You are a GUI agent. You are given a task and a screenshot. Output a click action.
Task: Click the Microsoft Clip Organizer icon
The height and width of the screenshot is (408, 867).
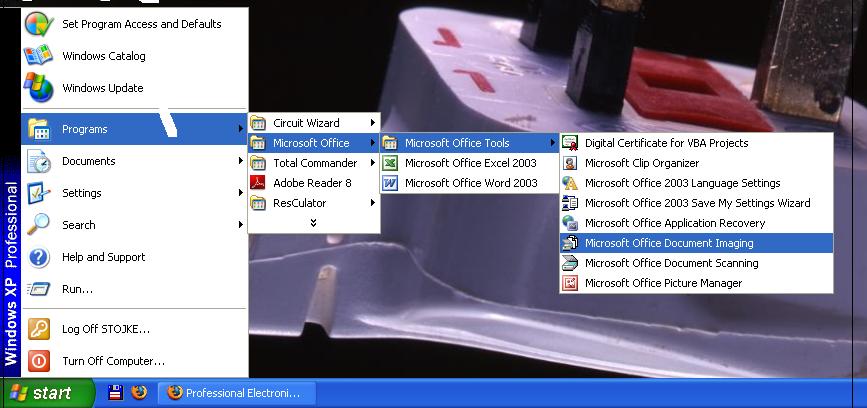pos(570,163)
